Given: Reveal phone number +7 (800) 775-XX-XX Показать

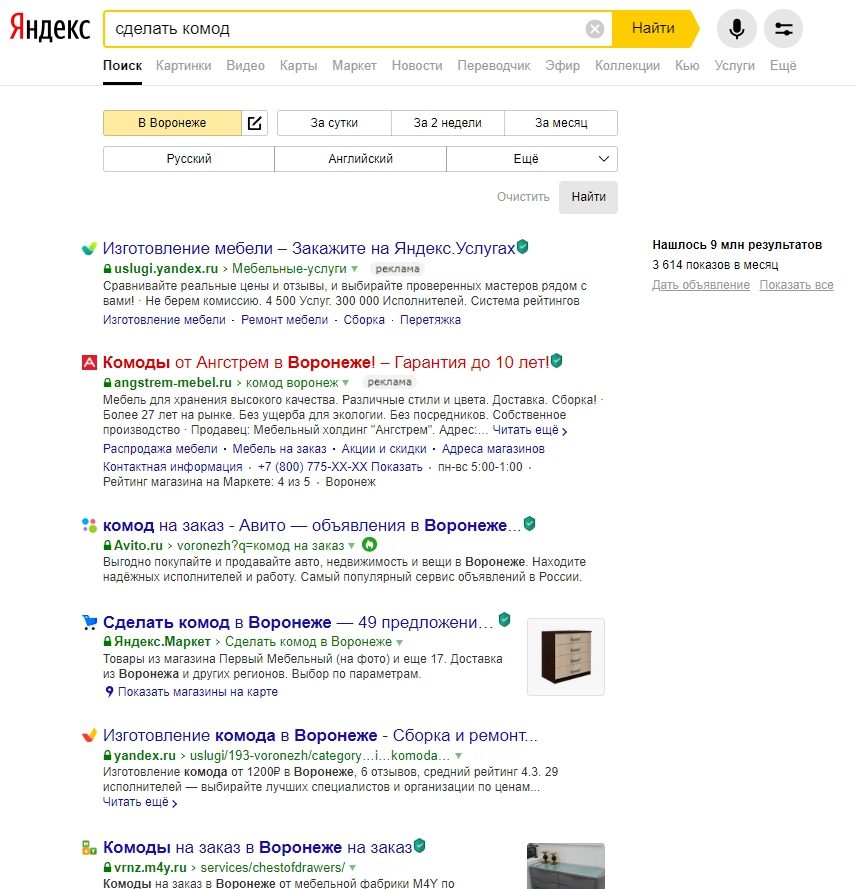Looking at the screenshot, I should (x=340, y=467).
